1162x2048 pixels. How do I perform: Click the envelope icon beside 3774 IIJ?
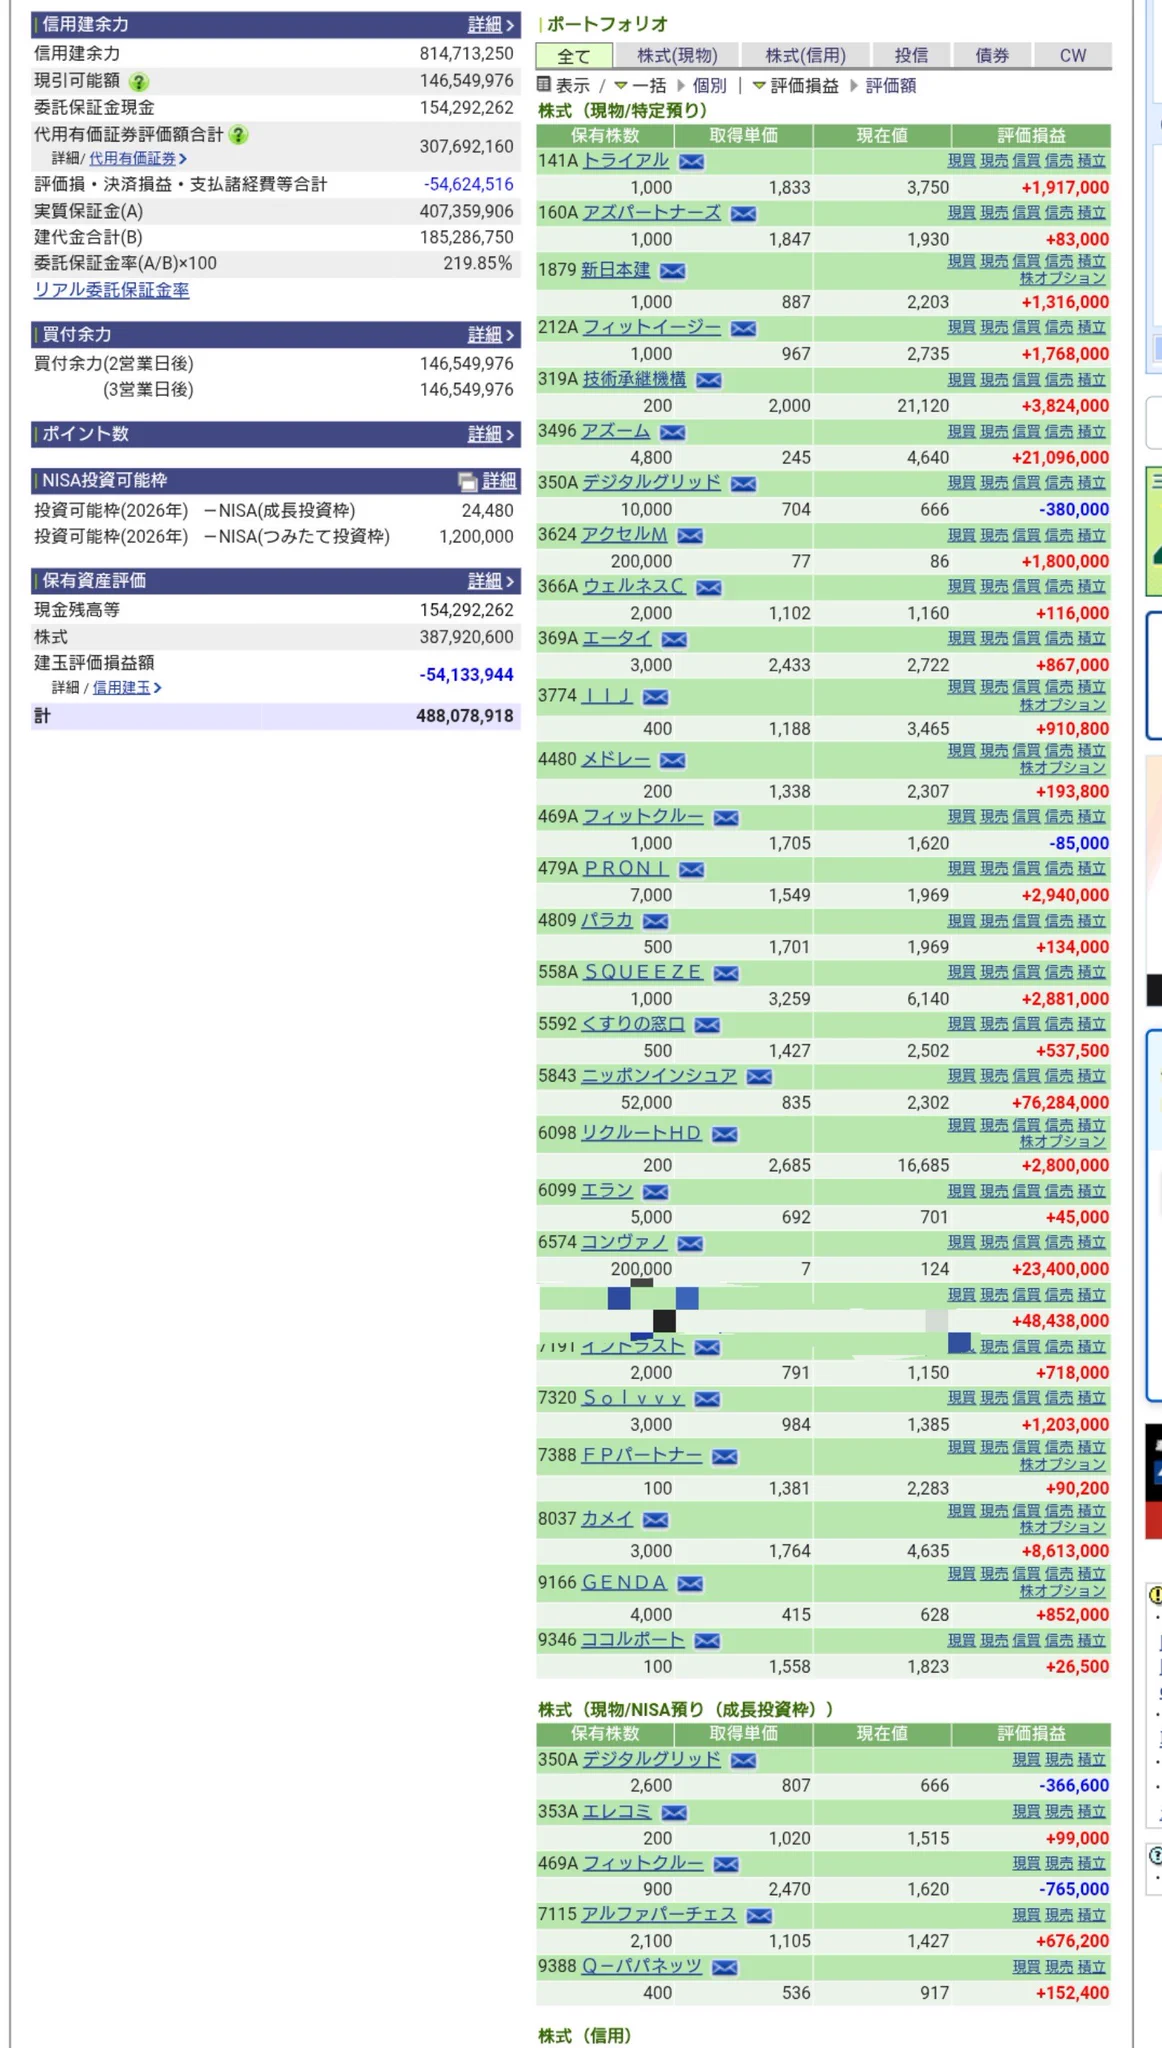tap(656, 697)
